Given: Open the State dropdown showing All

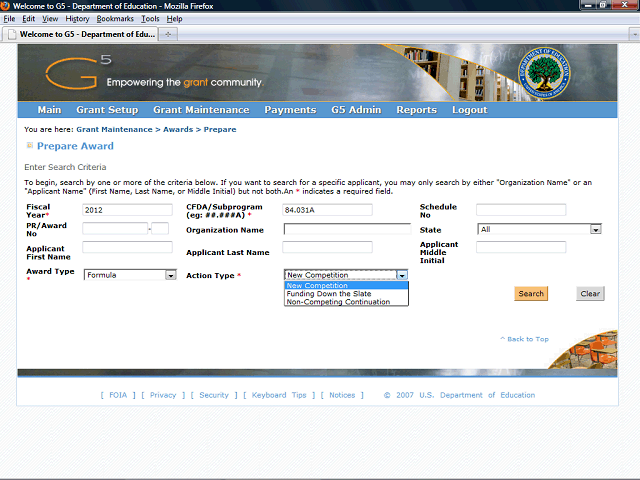Looking at the screenshot, I should (x=539, y=229).
